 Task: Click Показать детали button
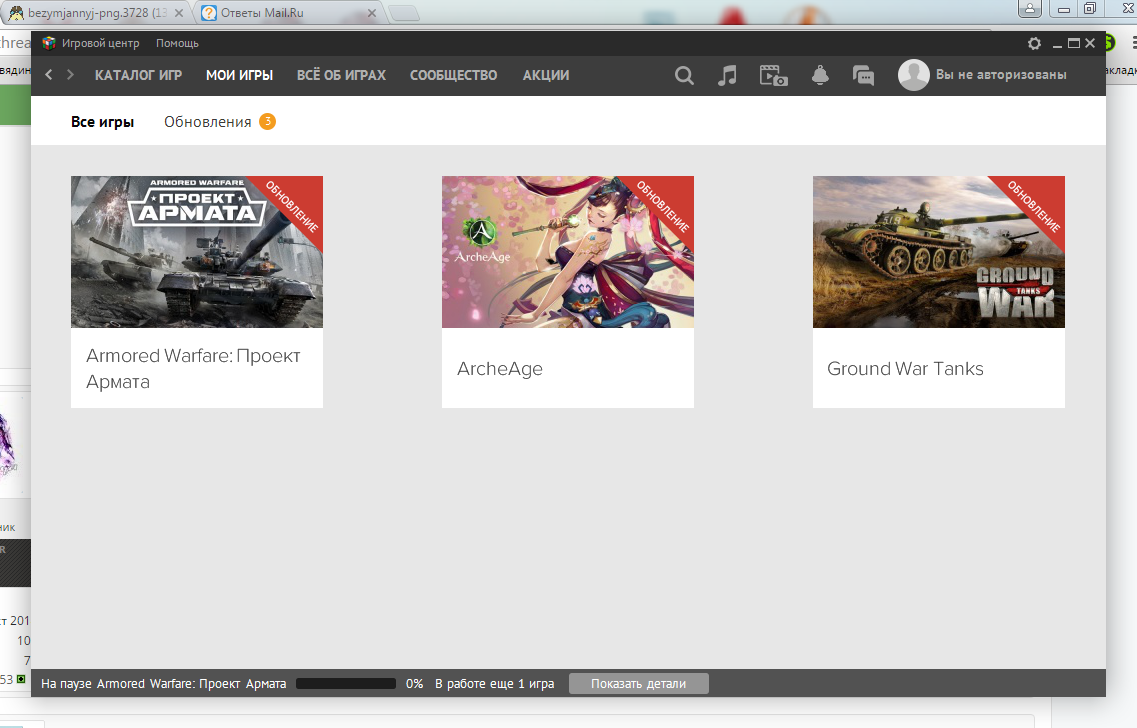638,684
